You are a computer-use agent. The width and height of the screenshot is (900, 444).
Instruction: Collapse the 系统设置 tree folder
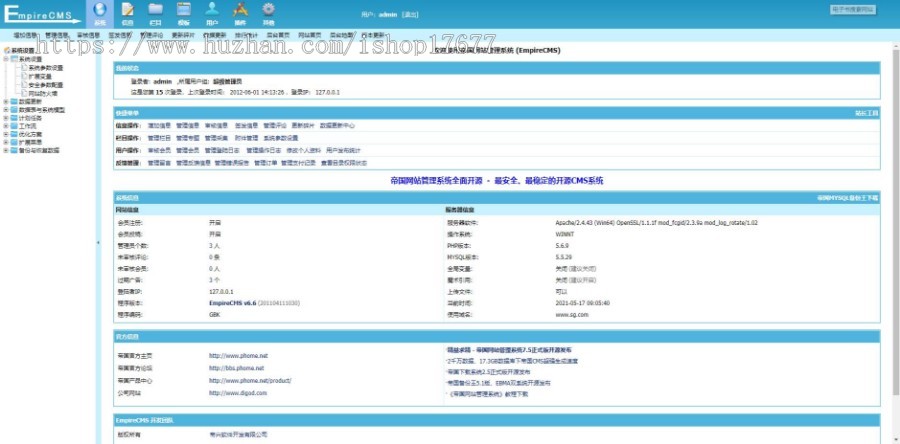(6, 59)
